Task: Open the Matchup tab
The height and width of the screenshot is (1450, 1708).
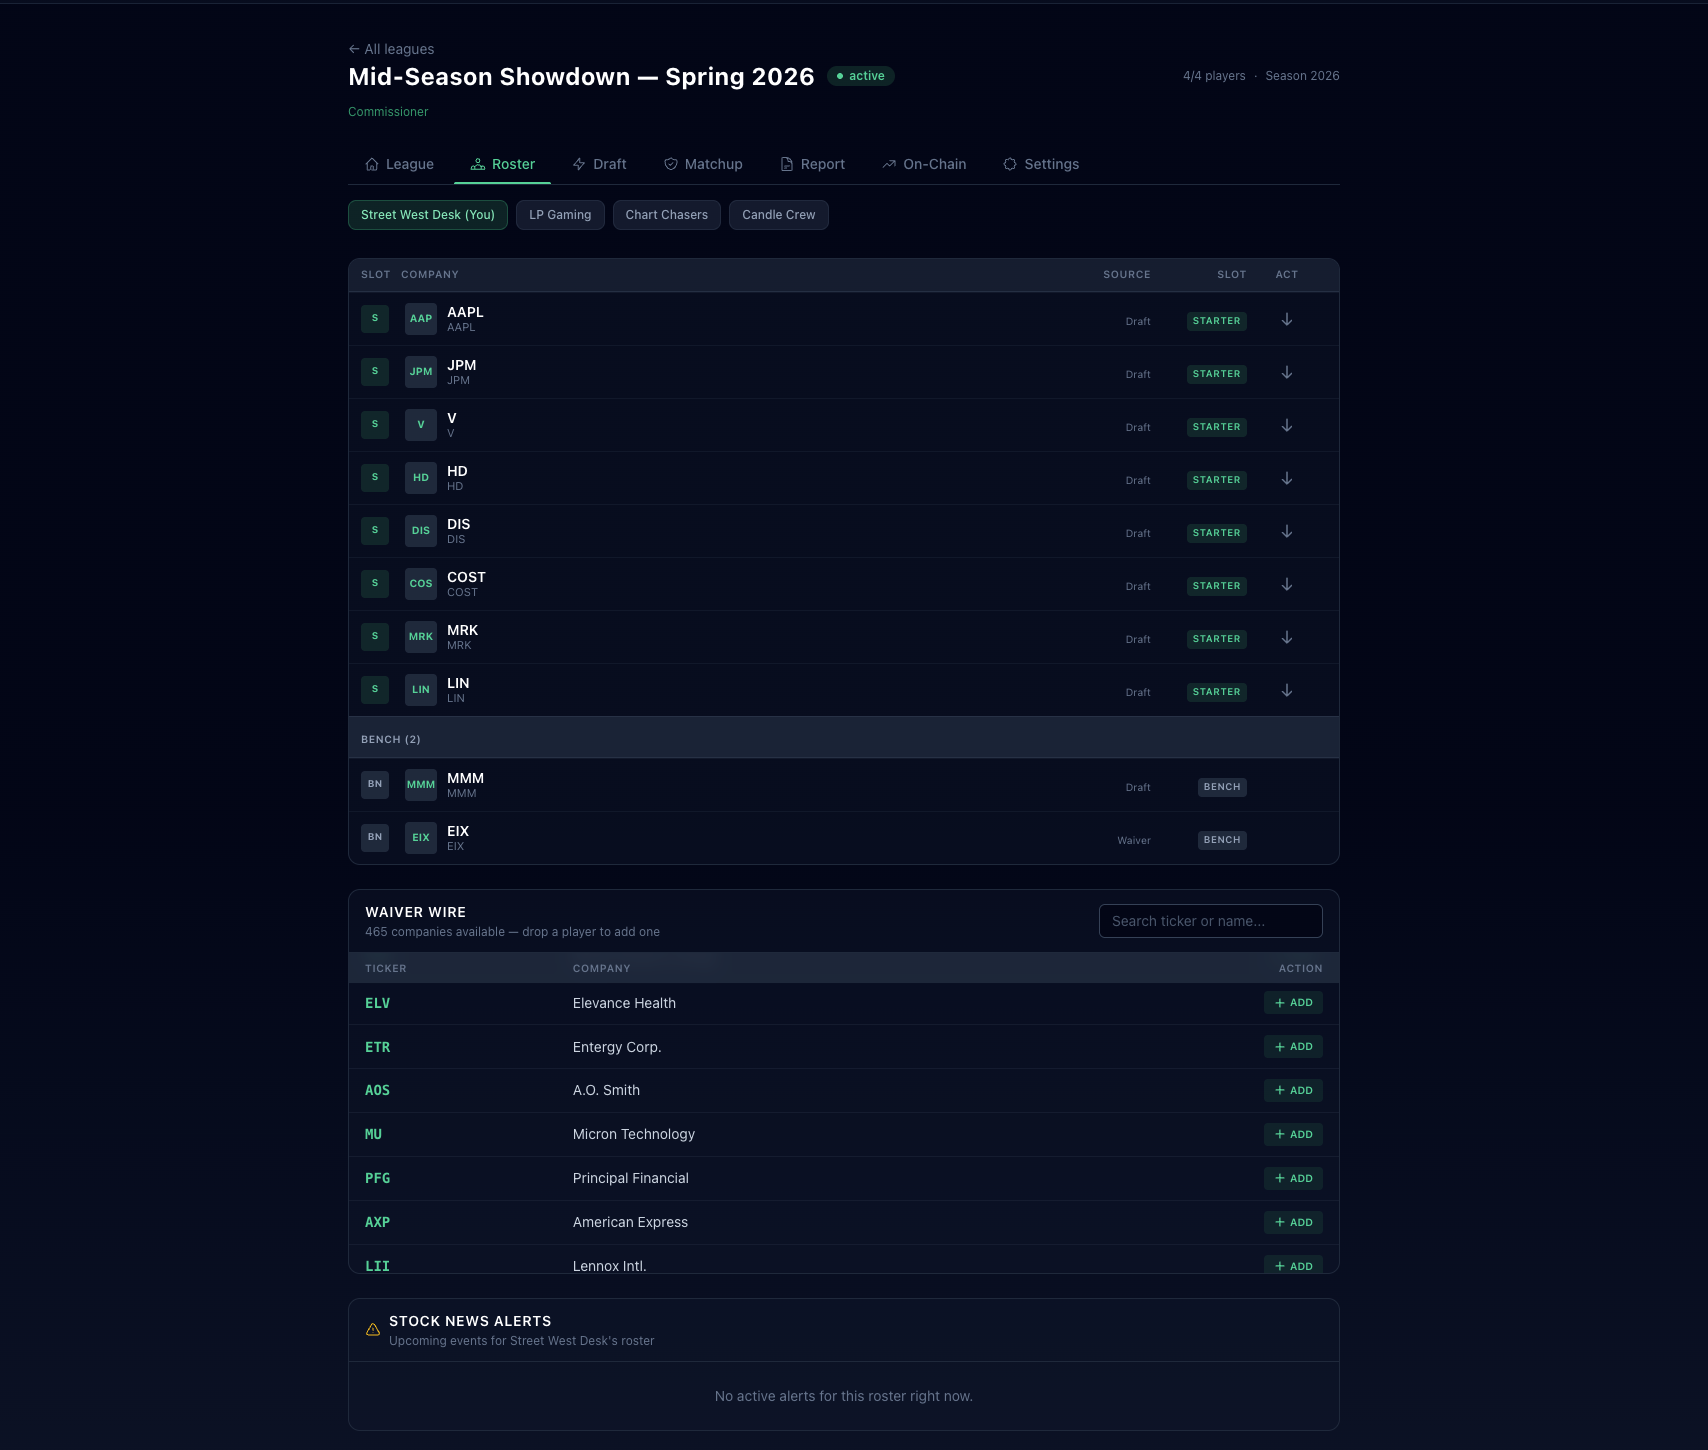Action: [x=704, y=164]
